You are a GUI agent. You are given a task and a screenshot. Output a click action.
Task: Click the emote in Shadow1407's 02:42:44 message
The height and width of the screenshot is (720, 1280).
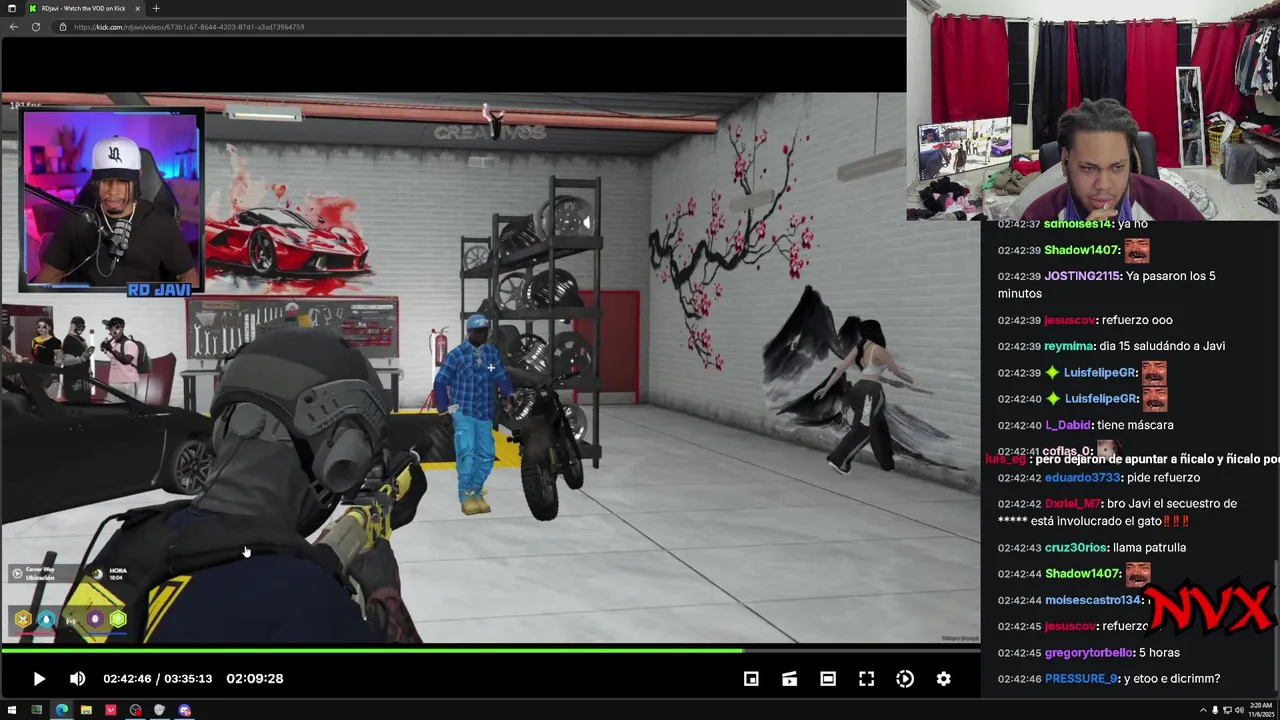(1137, 574)
